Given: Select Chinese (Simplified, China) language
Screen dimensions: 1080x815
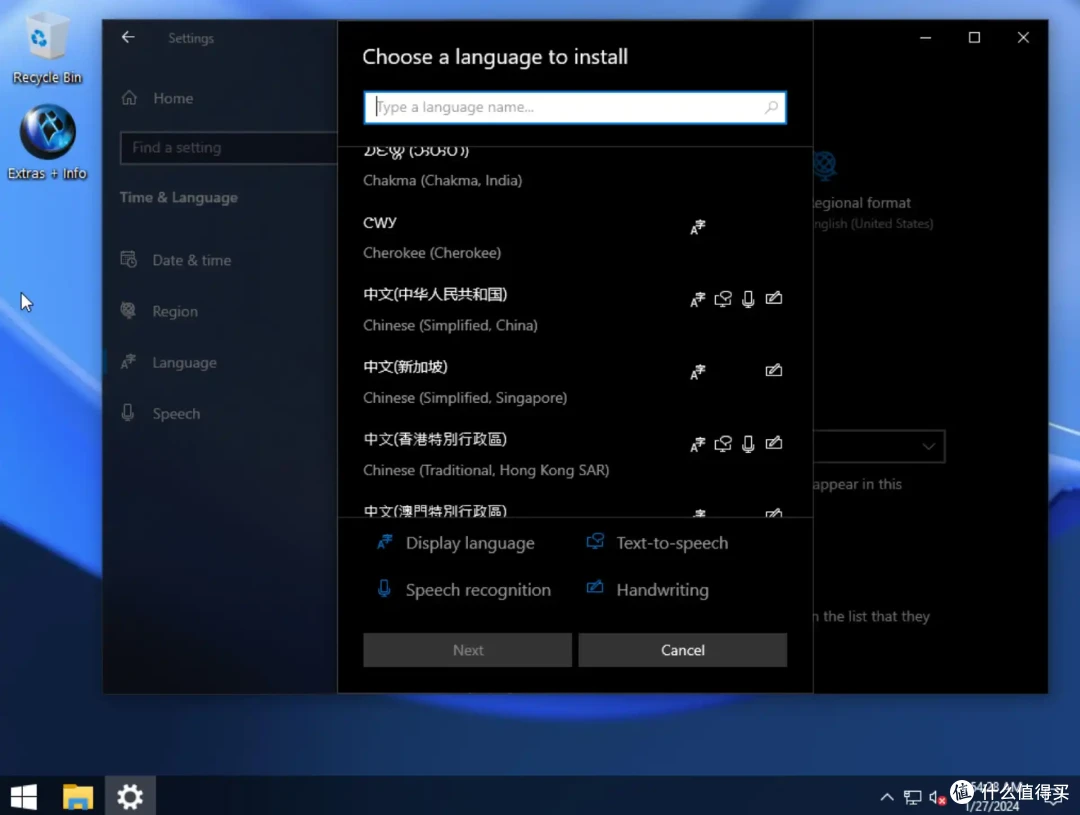Looking at the screenshot, I should tap(574, 310).
